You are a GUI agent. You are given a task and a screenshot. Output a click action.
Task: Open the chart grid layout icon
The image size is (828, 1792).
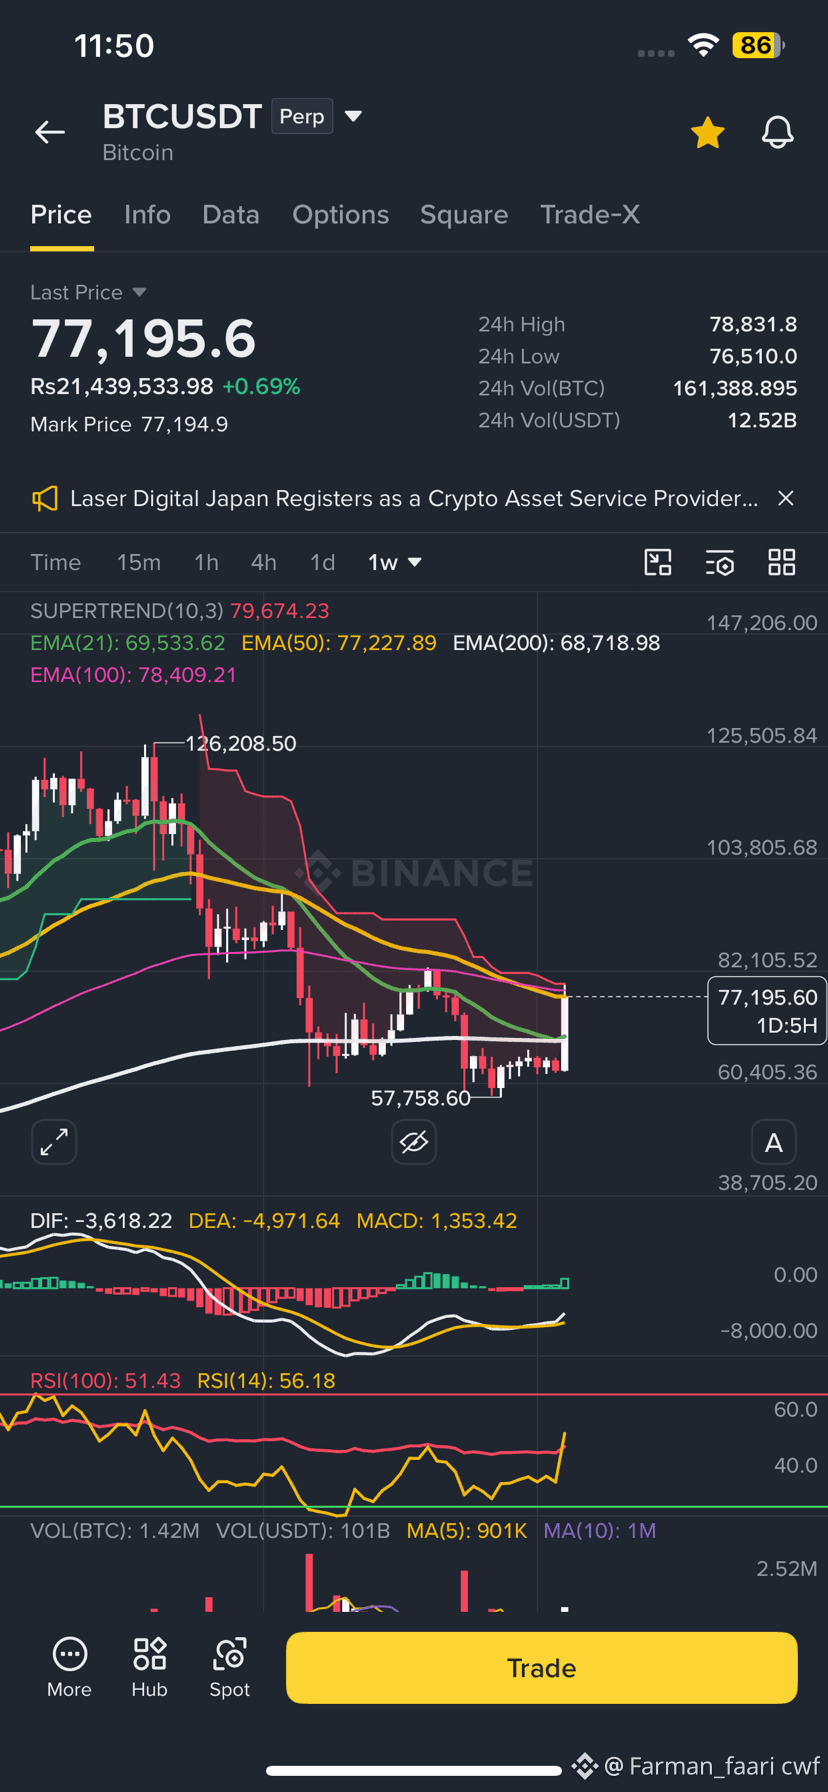(782, 562)
